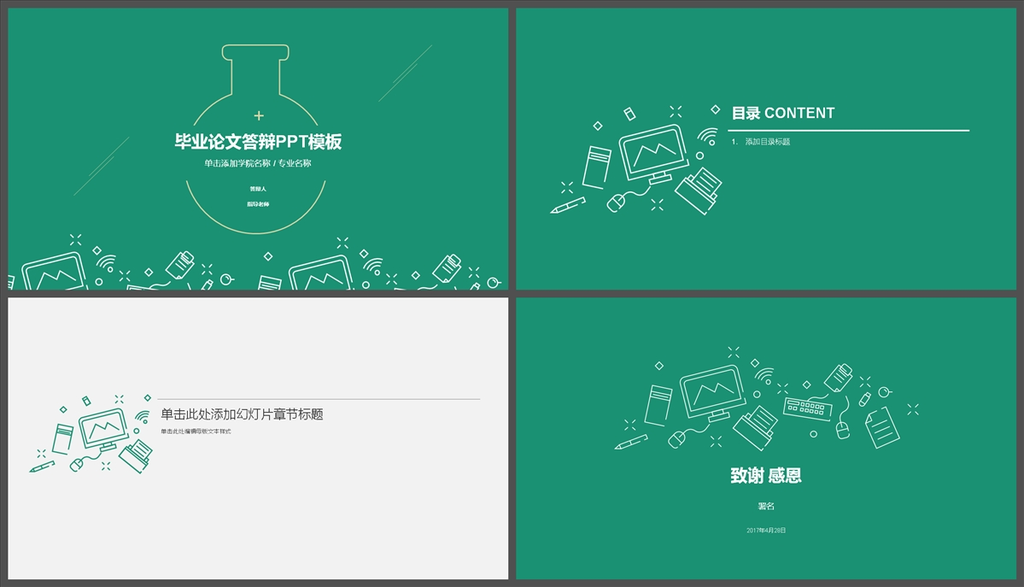The height and width of the screenshot is (587, 1024).
Task: Click the 致谢 感恩 heading
Action: tap(766, 475)
